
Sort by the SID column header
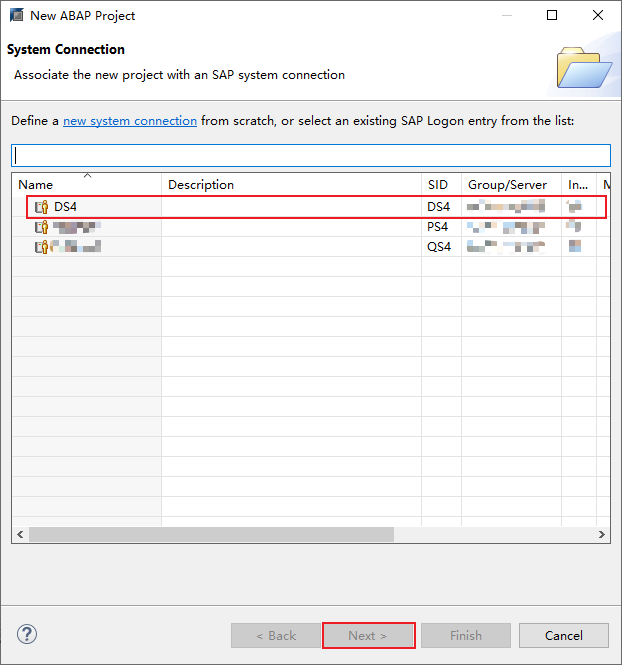440,184
